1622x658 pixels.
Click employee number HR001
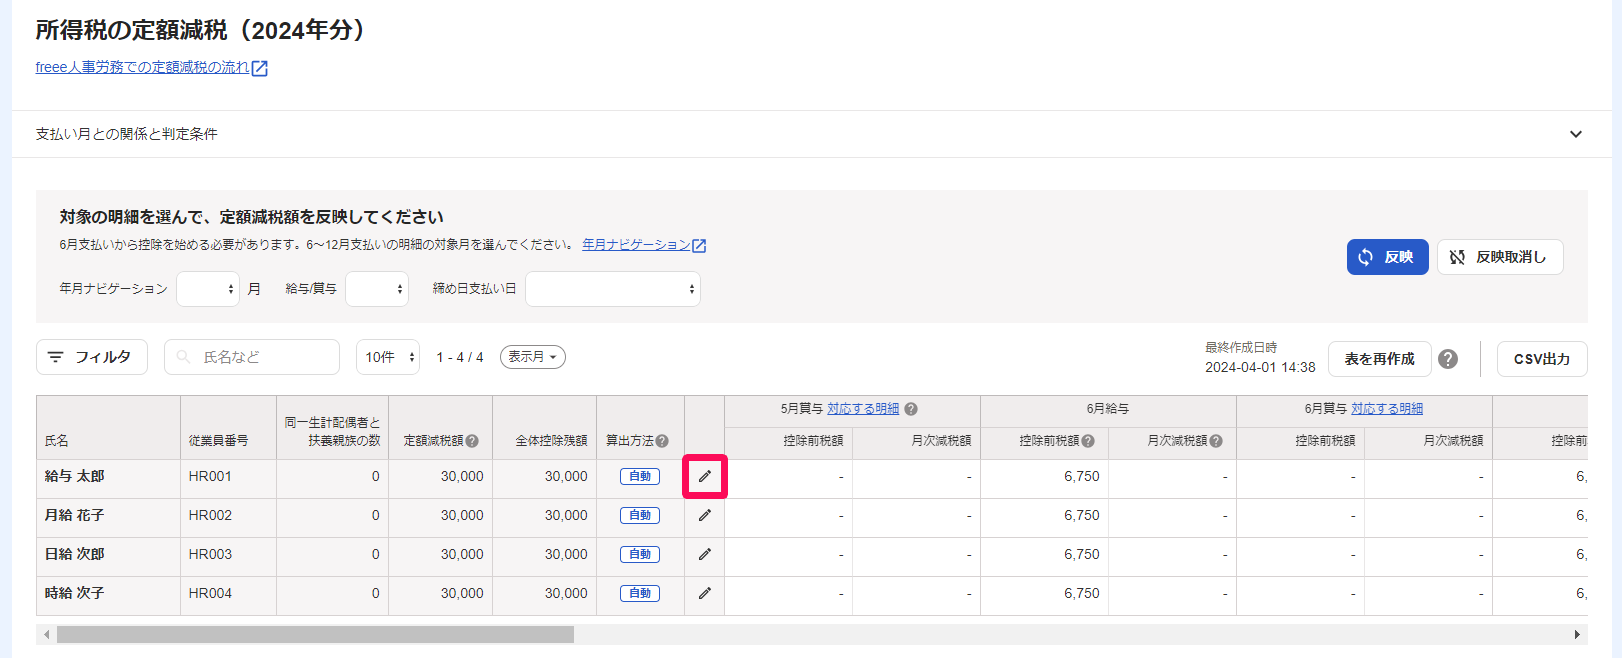210,476
